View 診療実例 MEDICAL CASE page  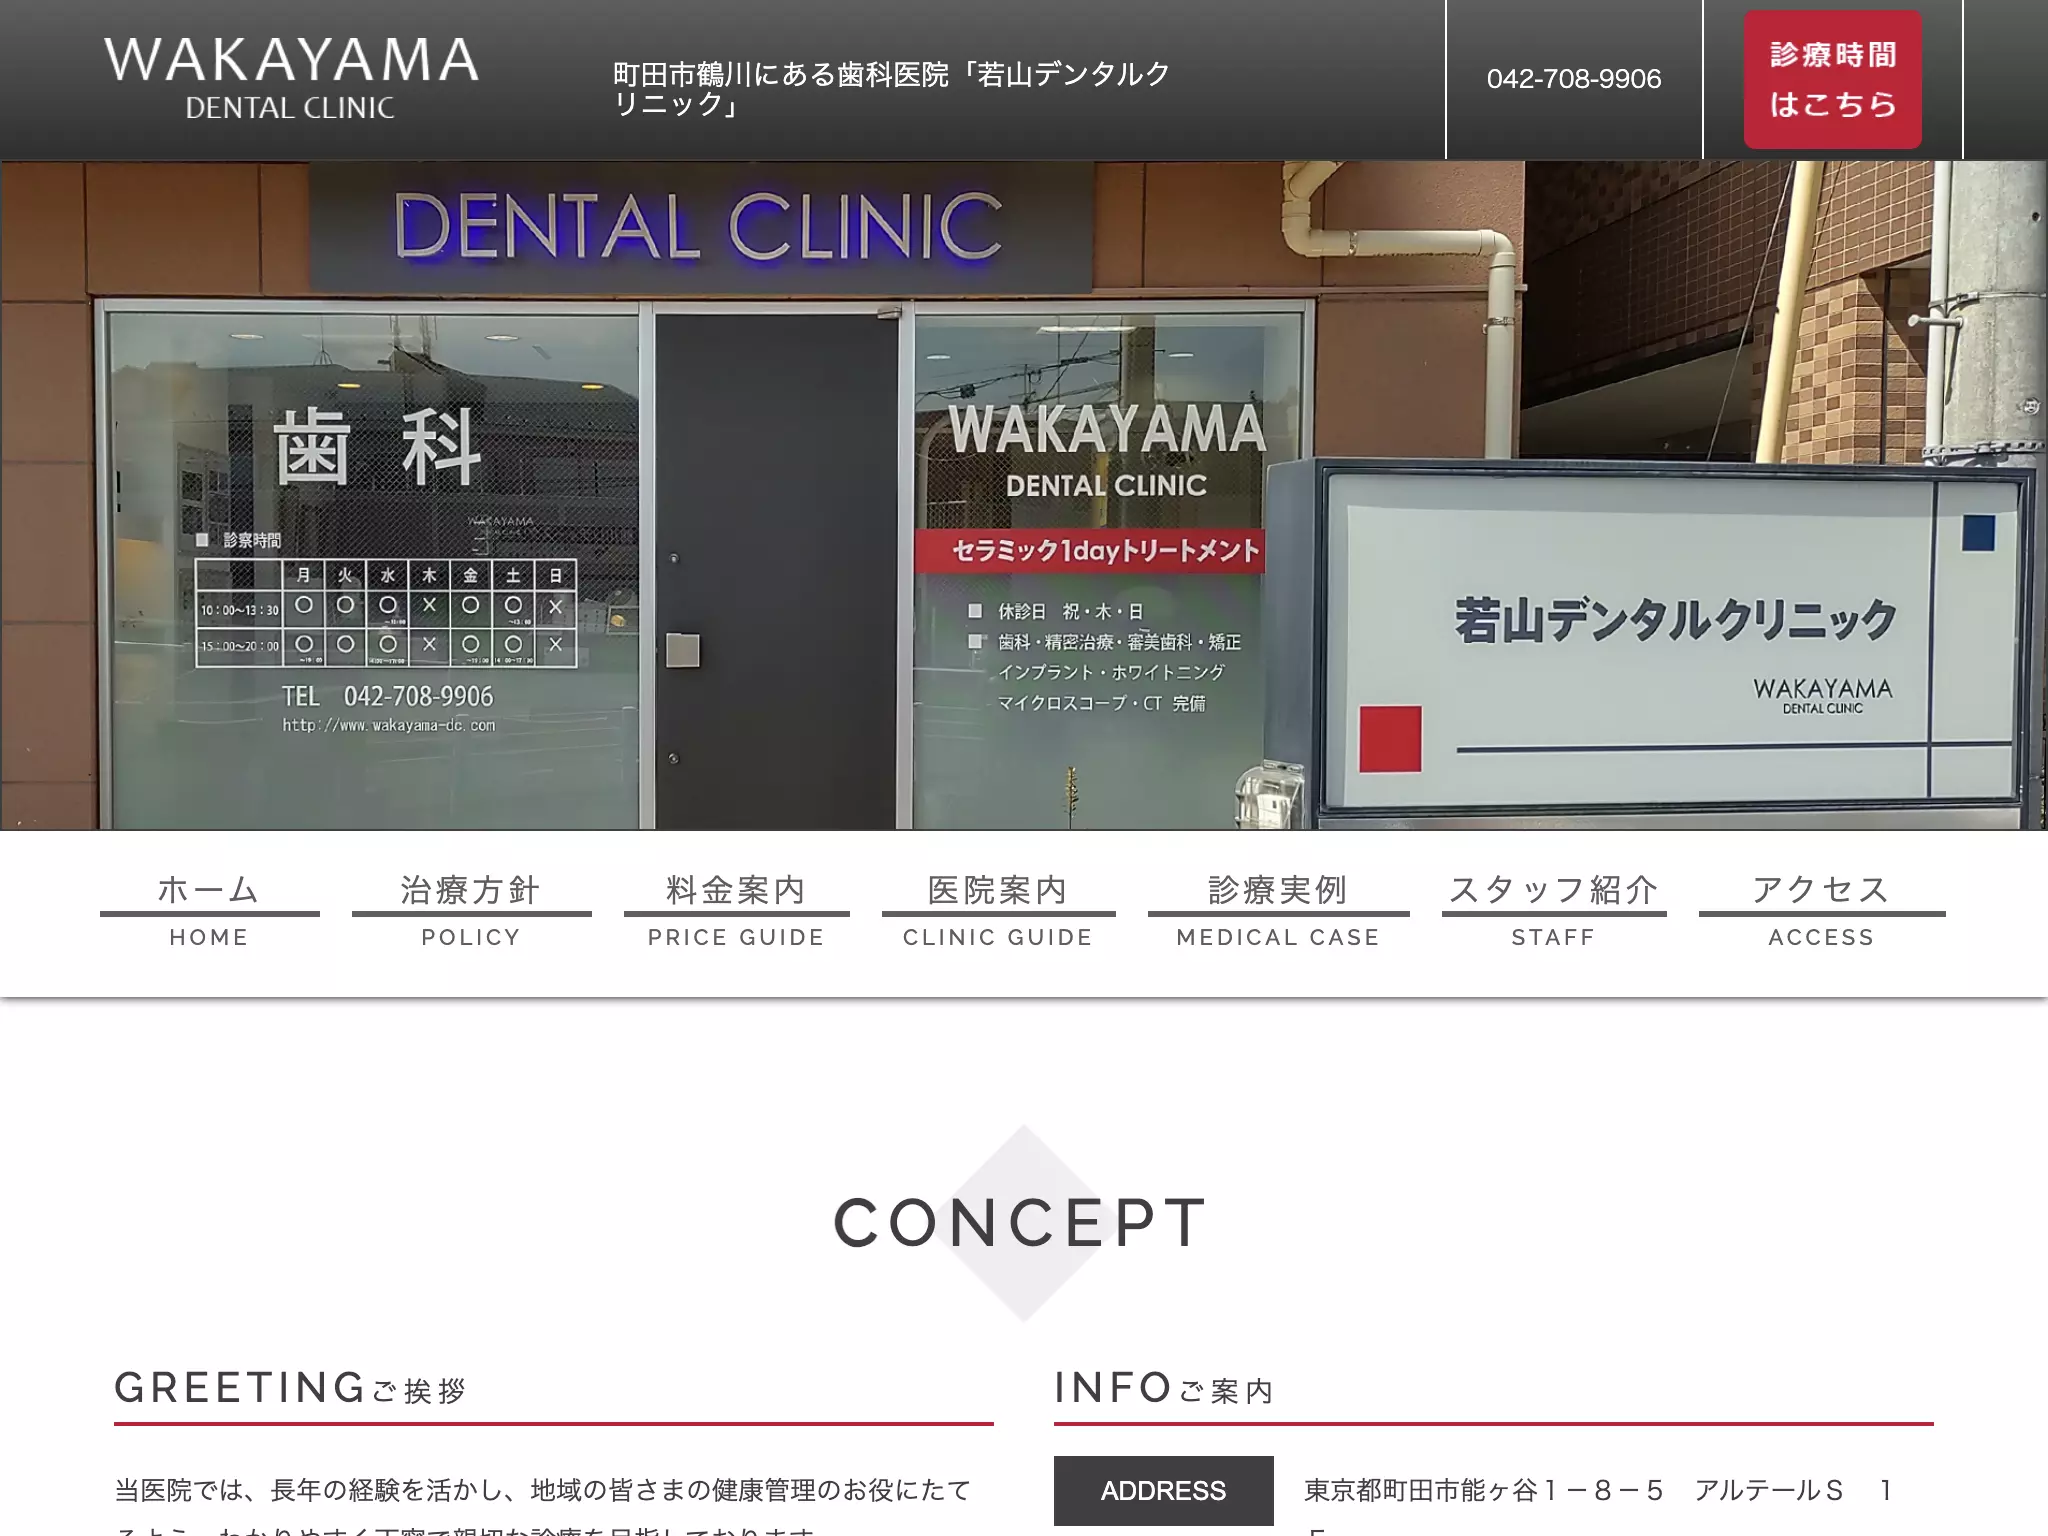(x=1278, y=911)
